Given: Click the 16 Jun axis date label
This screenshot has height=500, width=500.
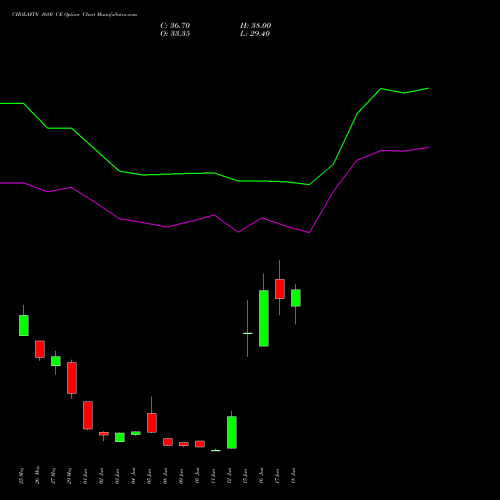Looking at the screenshot, I should click(261, 476).
